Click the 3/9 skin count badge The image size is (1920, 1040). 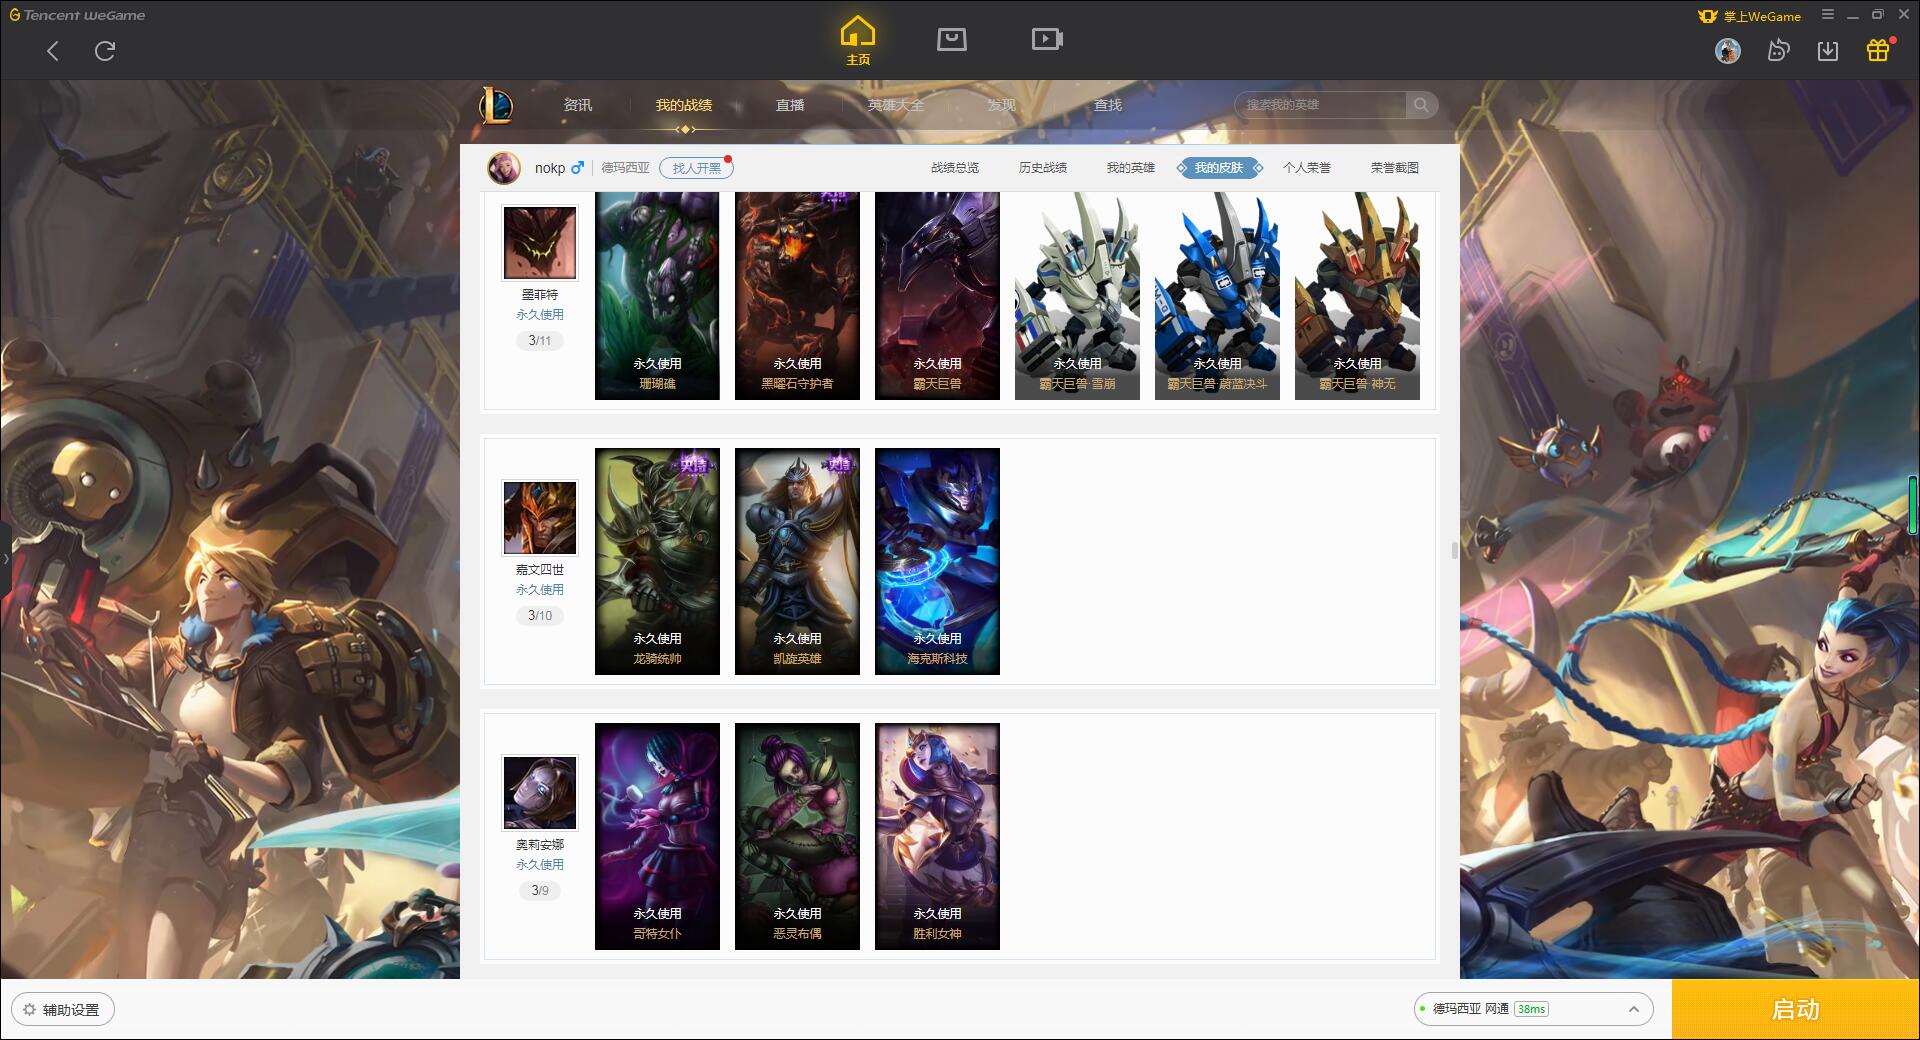pos(540,891)
